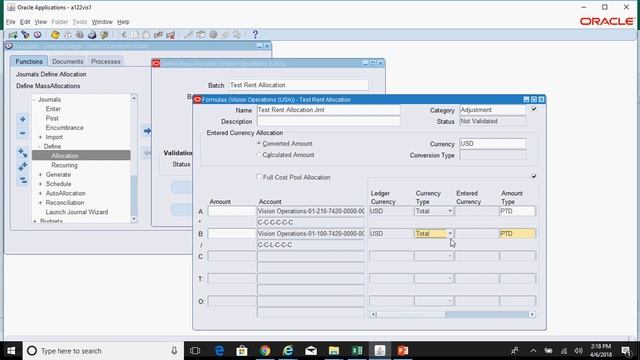This screenshot has width=640, height=360.
Task: Click the Edit Field pencil toolbar icon
Action: [188, 35]
